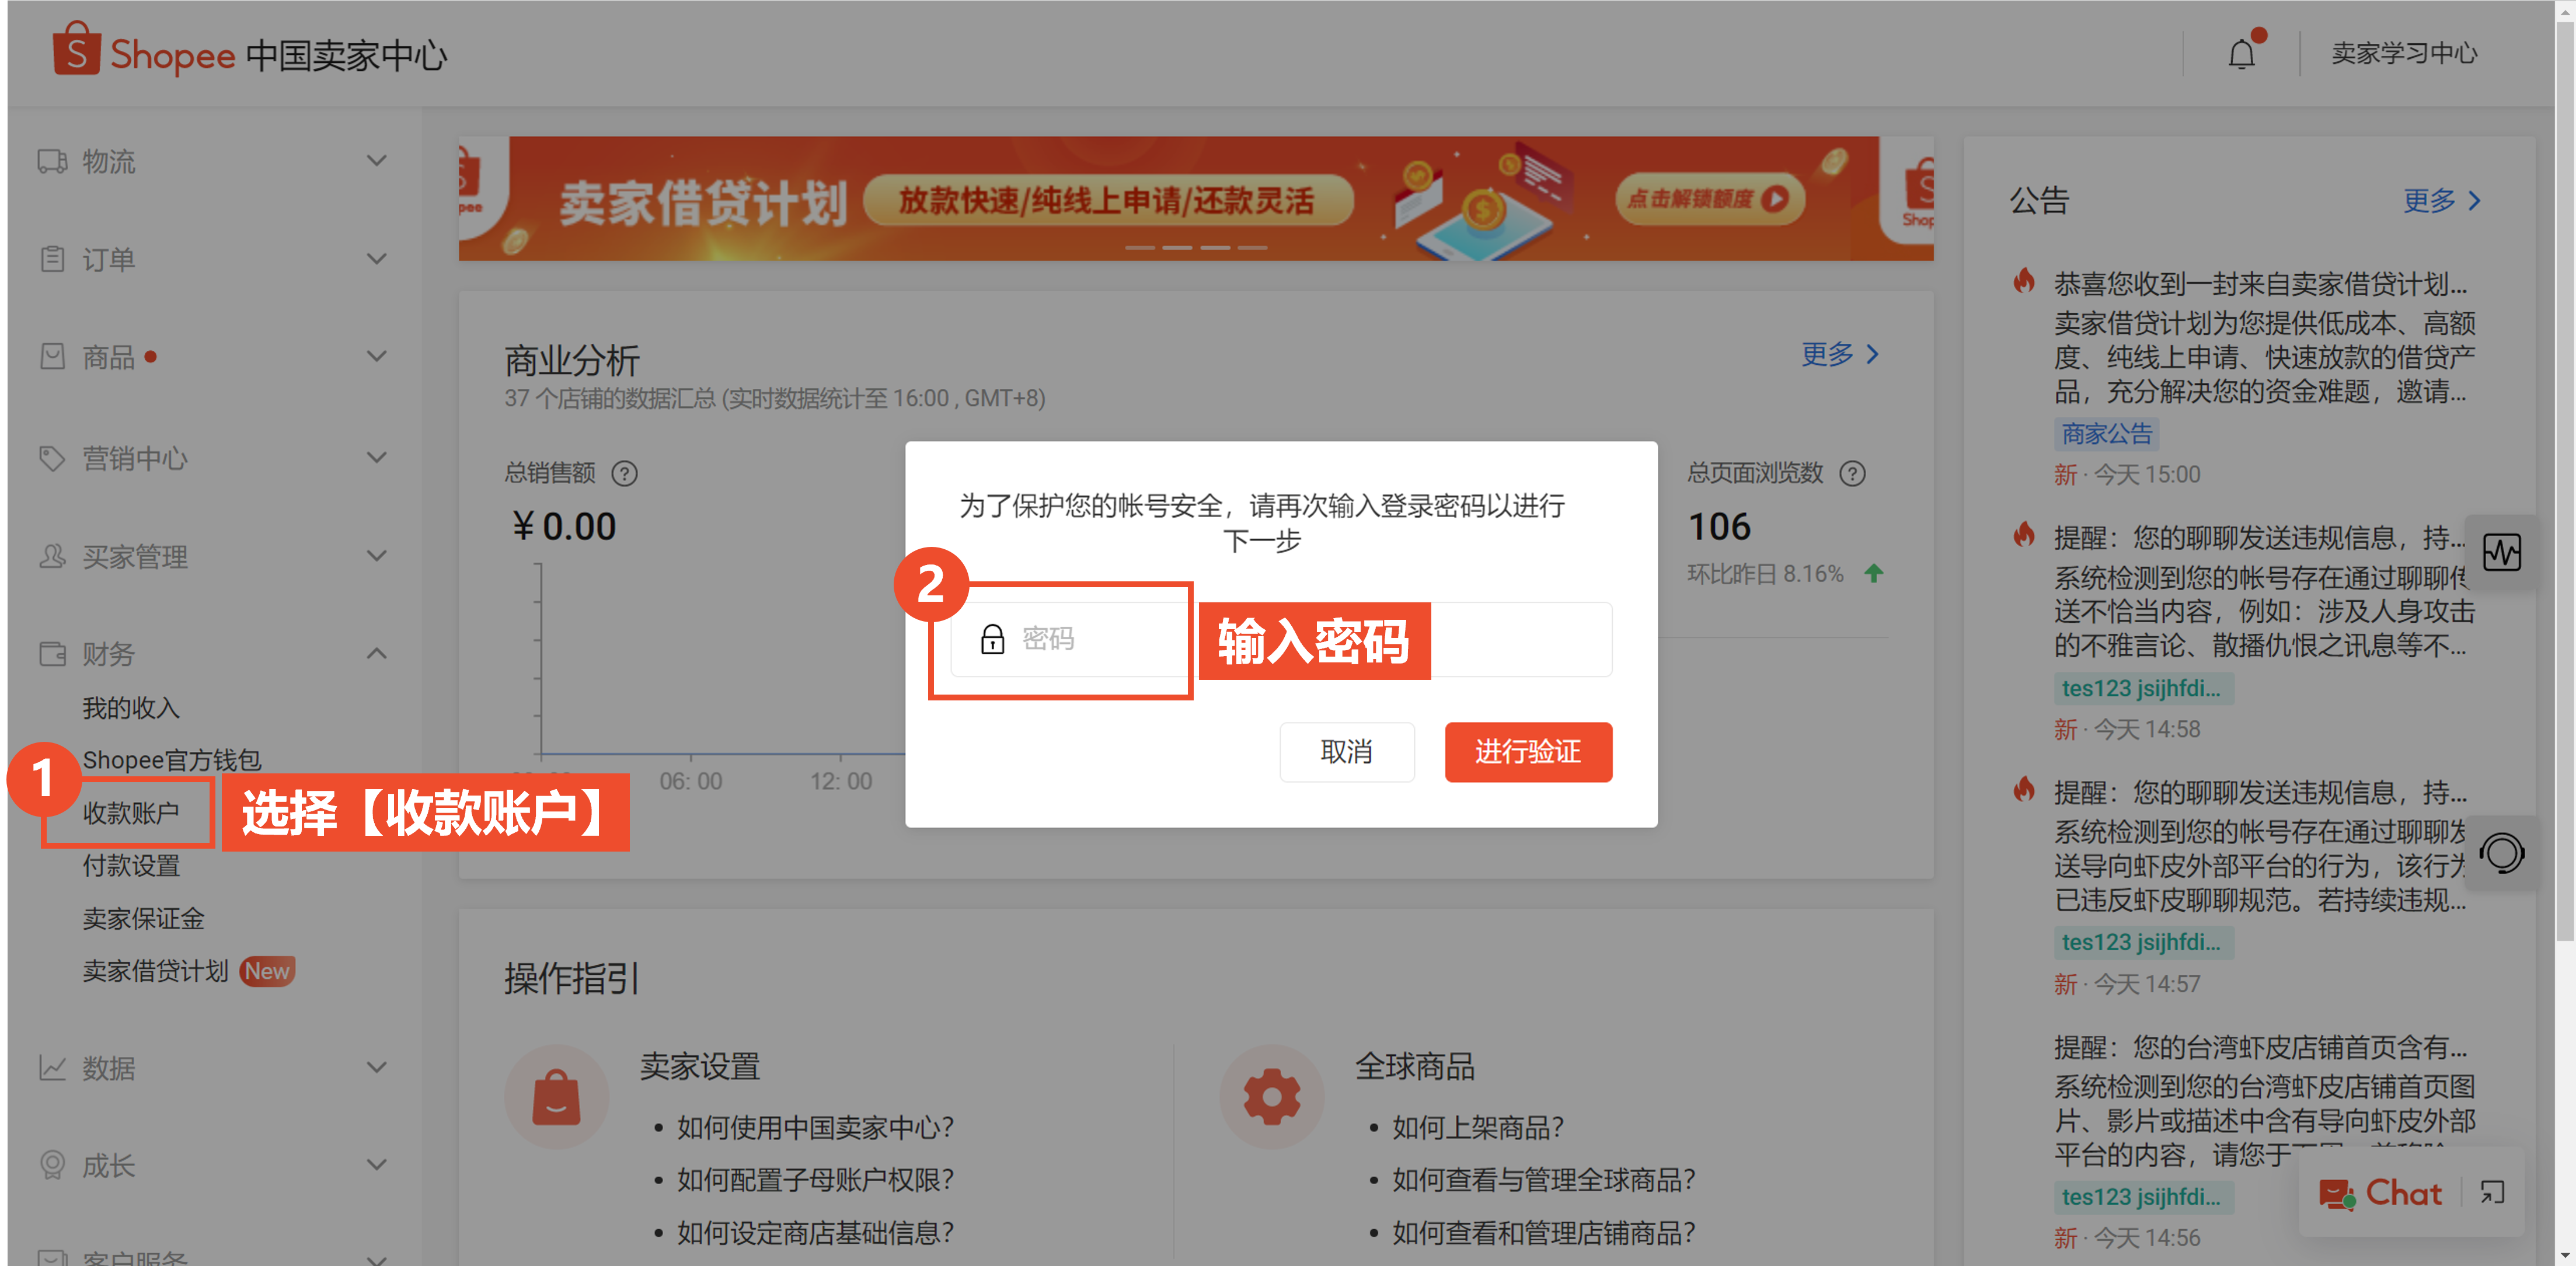This screenshot has width=2576, height=1266.
Task: Click help icon beside 总页面浏览数
Action: 1852,473
